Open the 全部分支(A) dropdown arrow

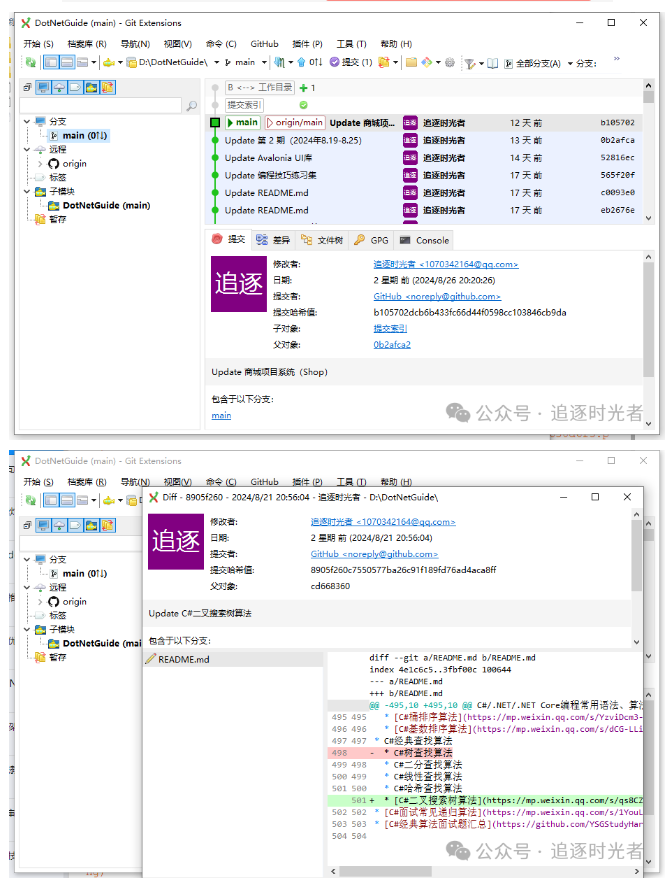pos(570,64)
